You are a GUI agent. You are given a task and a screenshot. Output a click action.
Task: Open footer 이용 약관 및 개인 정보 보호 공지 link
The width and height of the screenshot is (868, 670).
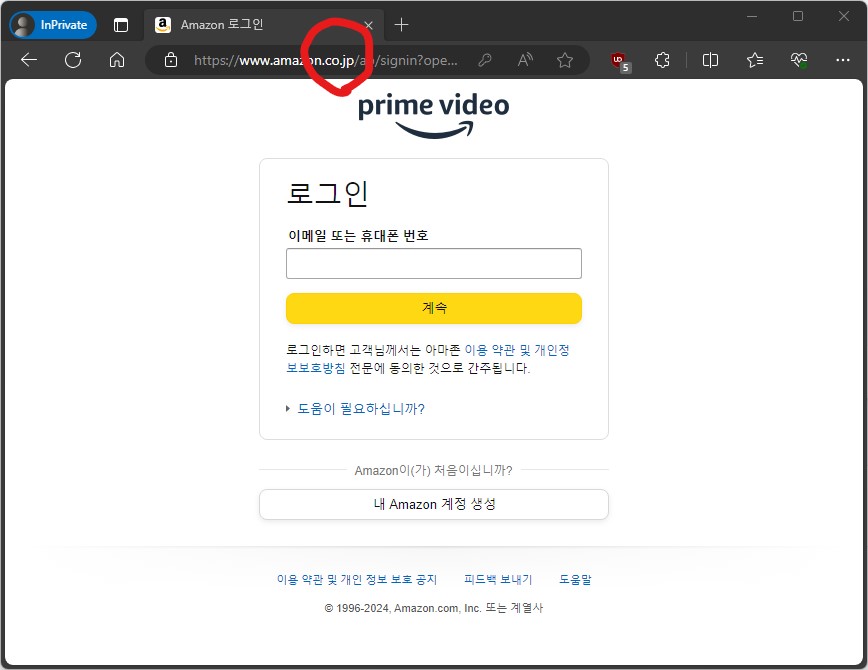point(357,580)
